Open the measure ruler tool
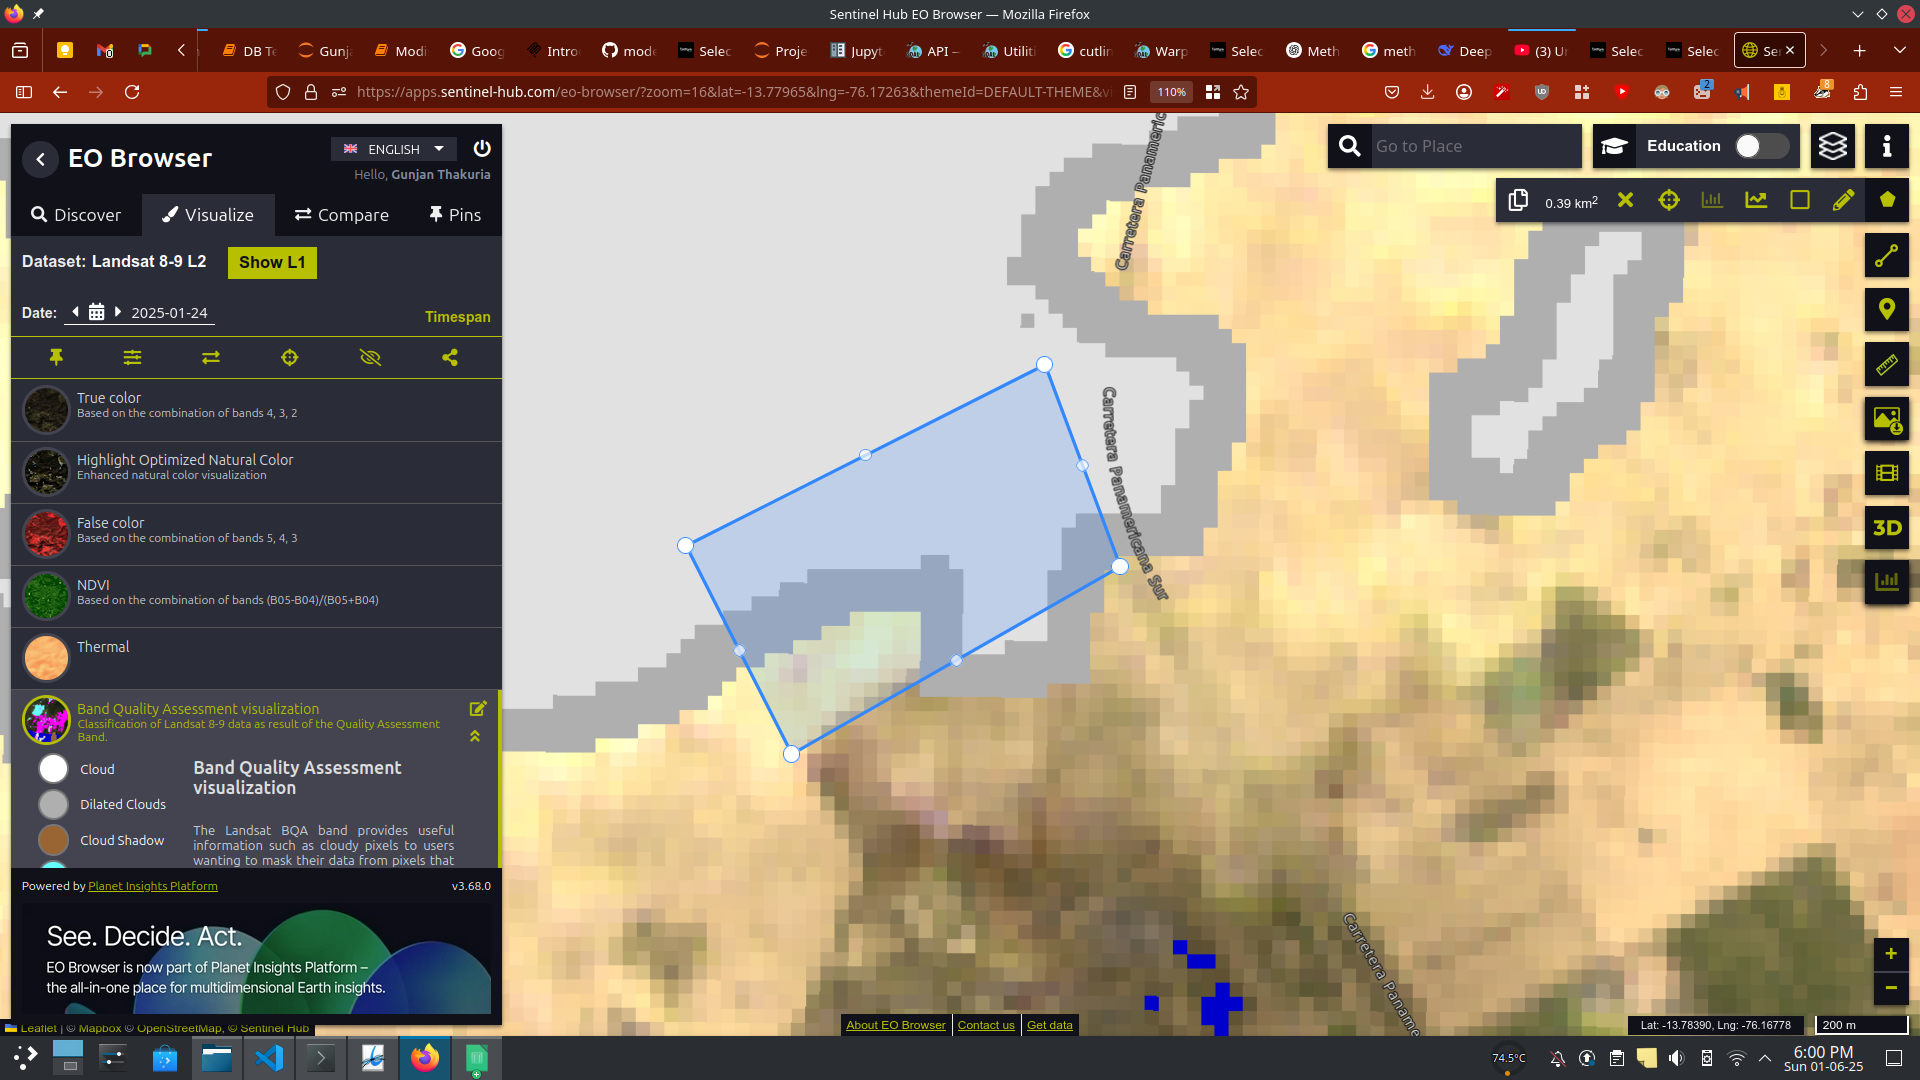The width and height of the screenshot is (1920, 1080). (1887, 364)
